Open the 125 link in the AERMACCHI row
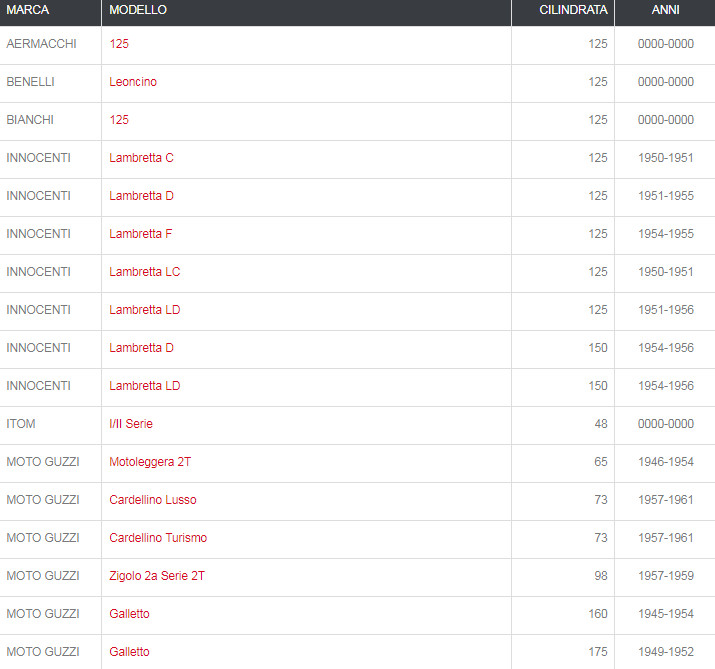 (119, 44)
